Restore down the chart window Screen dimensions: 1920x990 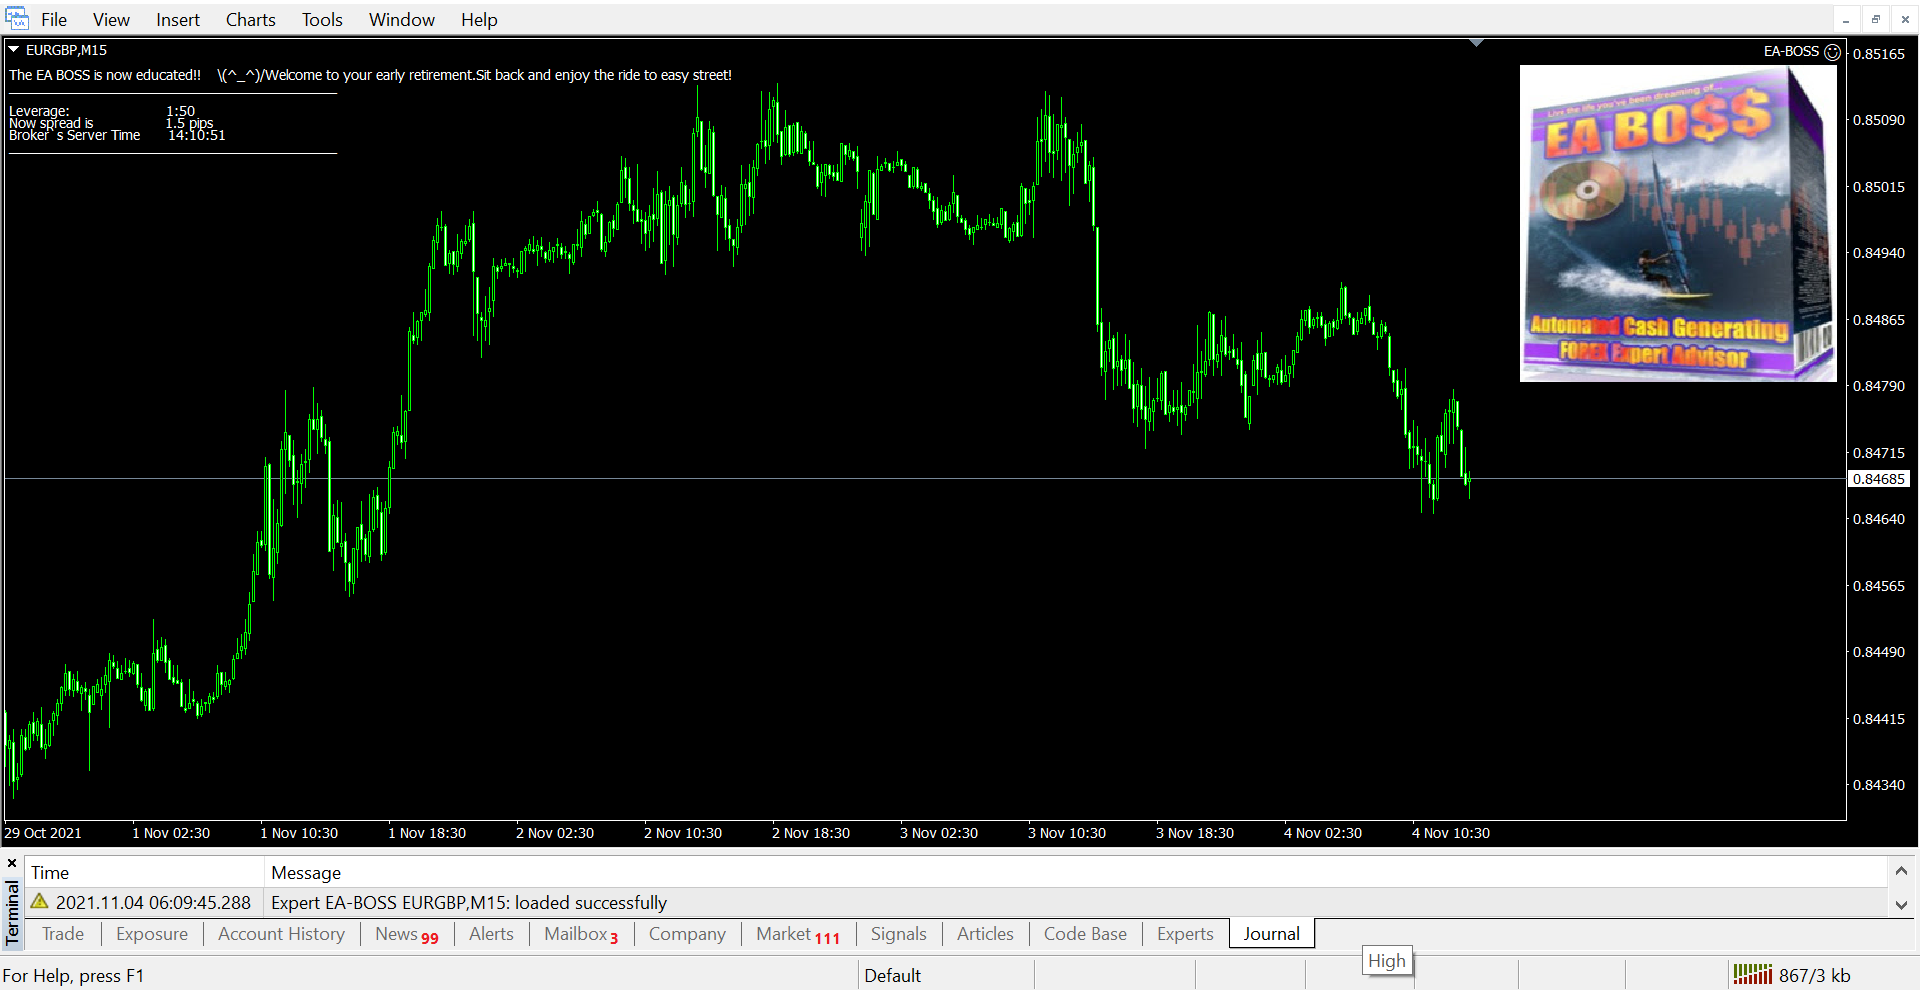(x=1875, y=20)
